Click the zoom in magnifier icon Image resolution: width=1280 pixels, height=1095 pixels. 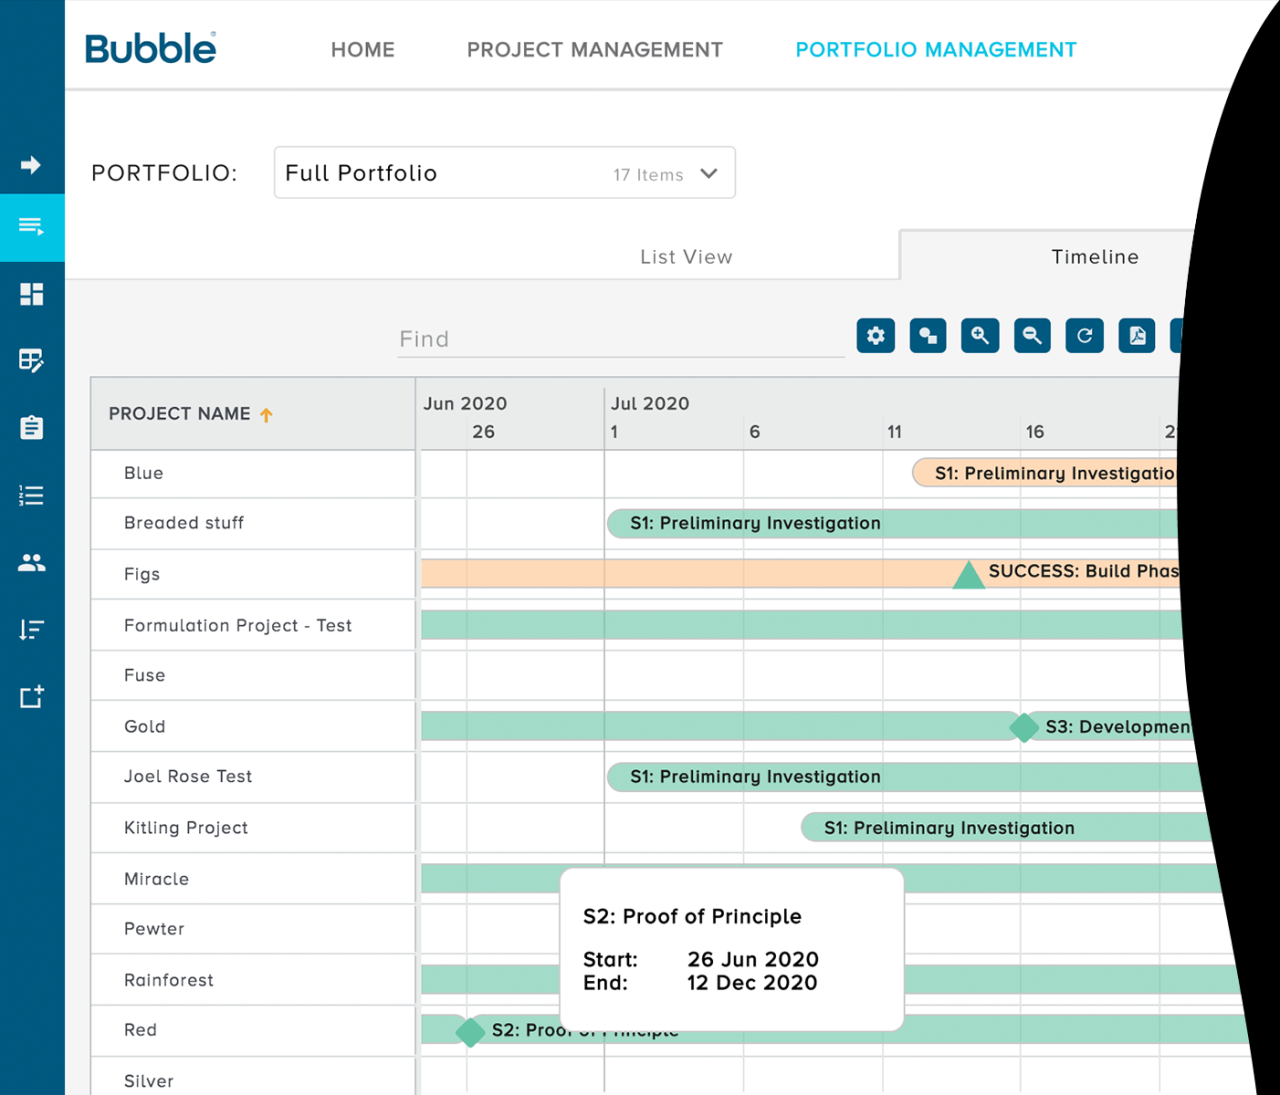click(x=980, y=335)
